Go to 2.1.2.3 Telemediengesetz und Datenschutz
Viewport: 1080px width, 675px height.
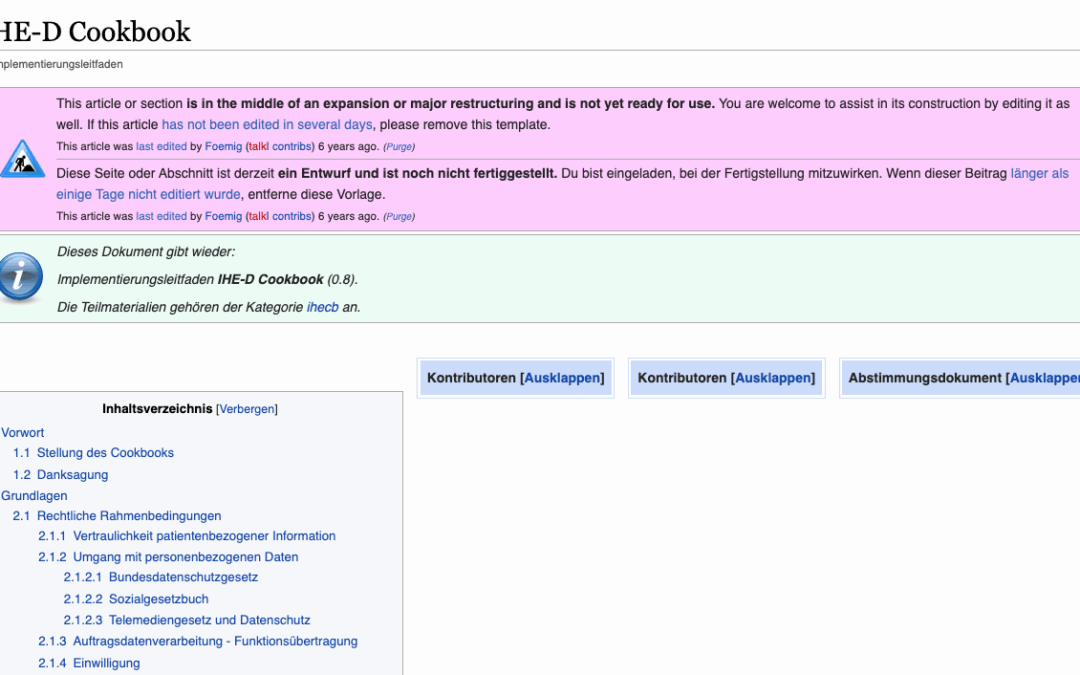coord(187,620)
